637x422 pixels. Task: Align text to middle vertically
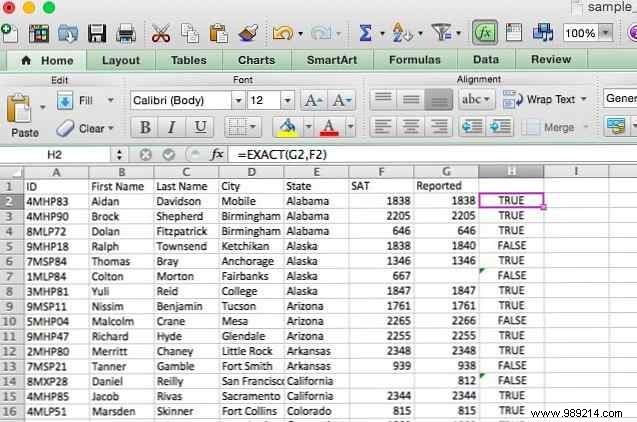(411, 99)
